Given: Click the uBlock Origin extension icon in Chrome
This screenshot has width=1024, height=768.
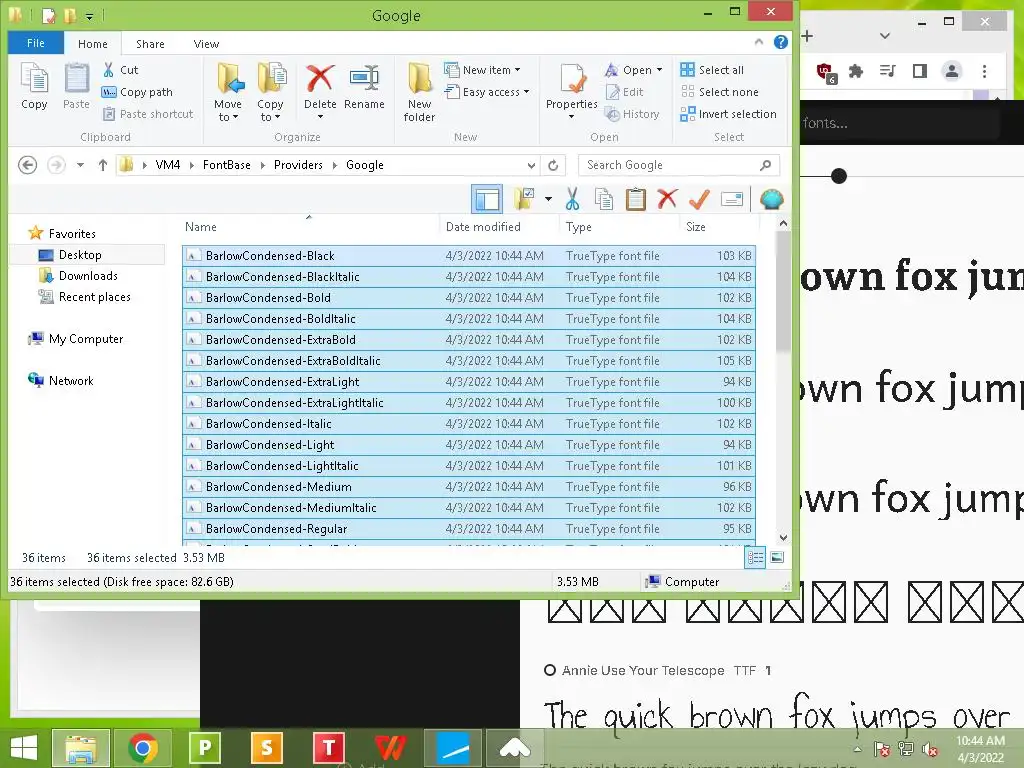Looking at the screenshot, I should [825, 72].
